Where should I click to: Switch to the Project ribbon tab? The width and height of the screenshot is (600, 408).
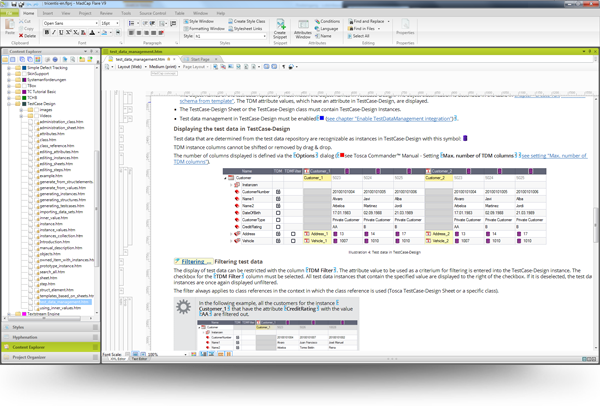(x=85, y=13)
